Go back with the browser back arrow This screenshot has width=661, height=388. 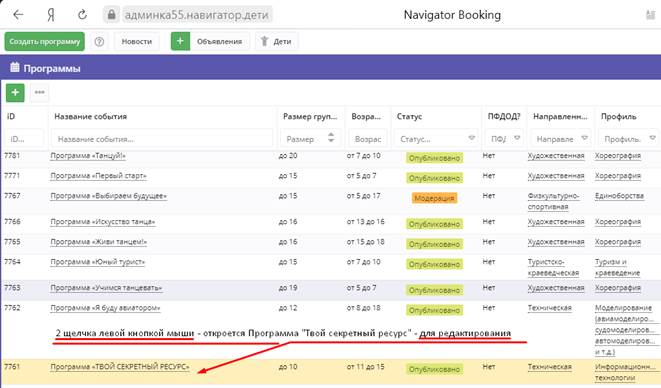(18, 15)
